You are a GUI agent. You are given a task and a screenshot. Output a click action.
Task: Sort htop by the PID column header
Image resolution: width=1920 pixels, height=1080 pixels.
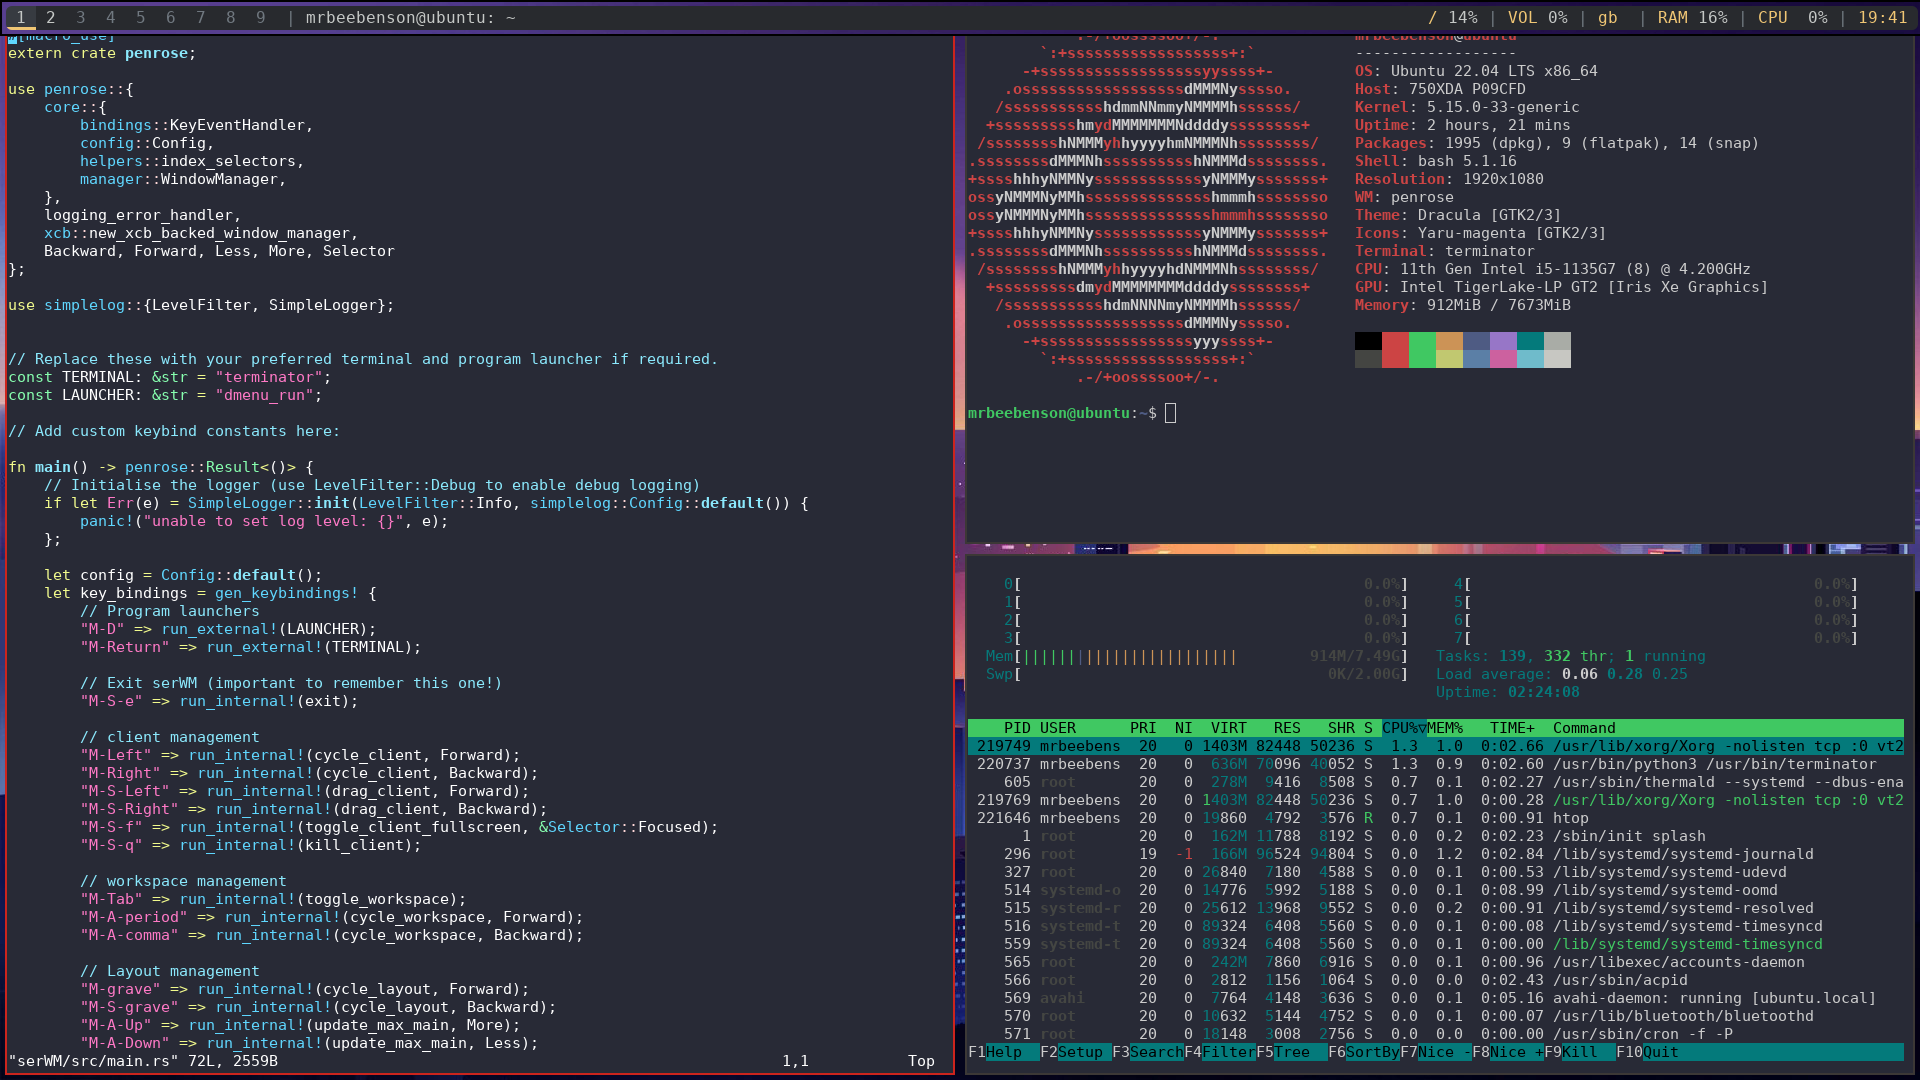(1017, 728)
